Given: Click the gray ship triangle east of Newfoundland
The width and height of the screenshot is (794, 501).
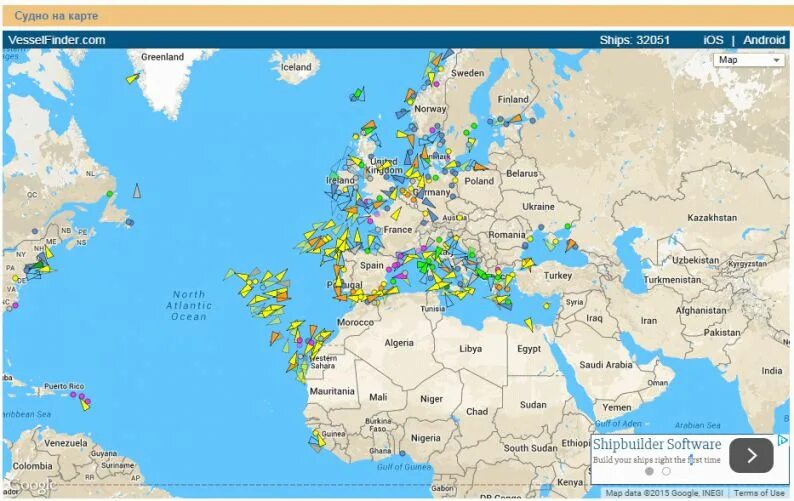Looking at the screenshot, I should click(x=137, y=191).
